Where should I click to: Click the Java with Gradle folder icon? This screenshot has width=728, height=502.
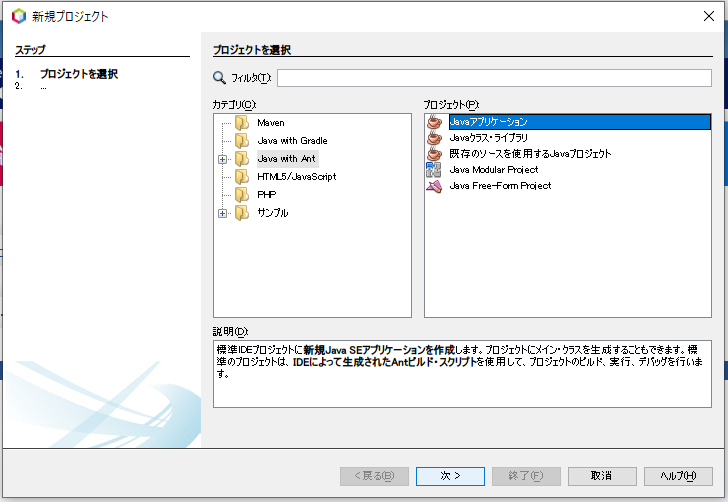242,141
